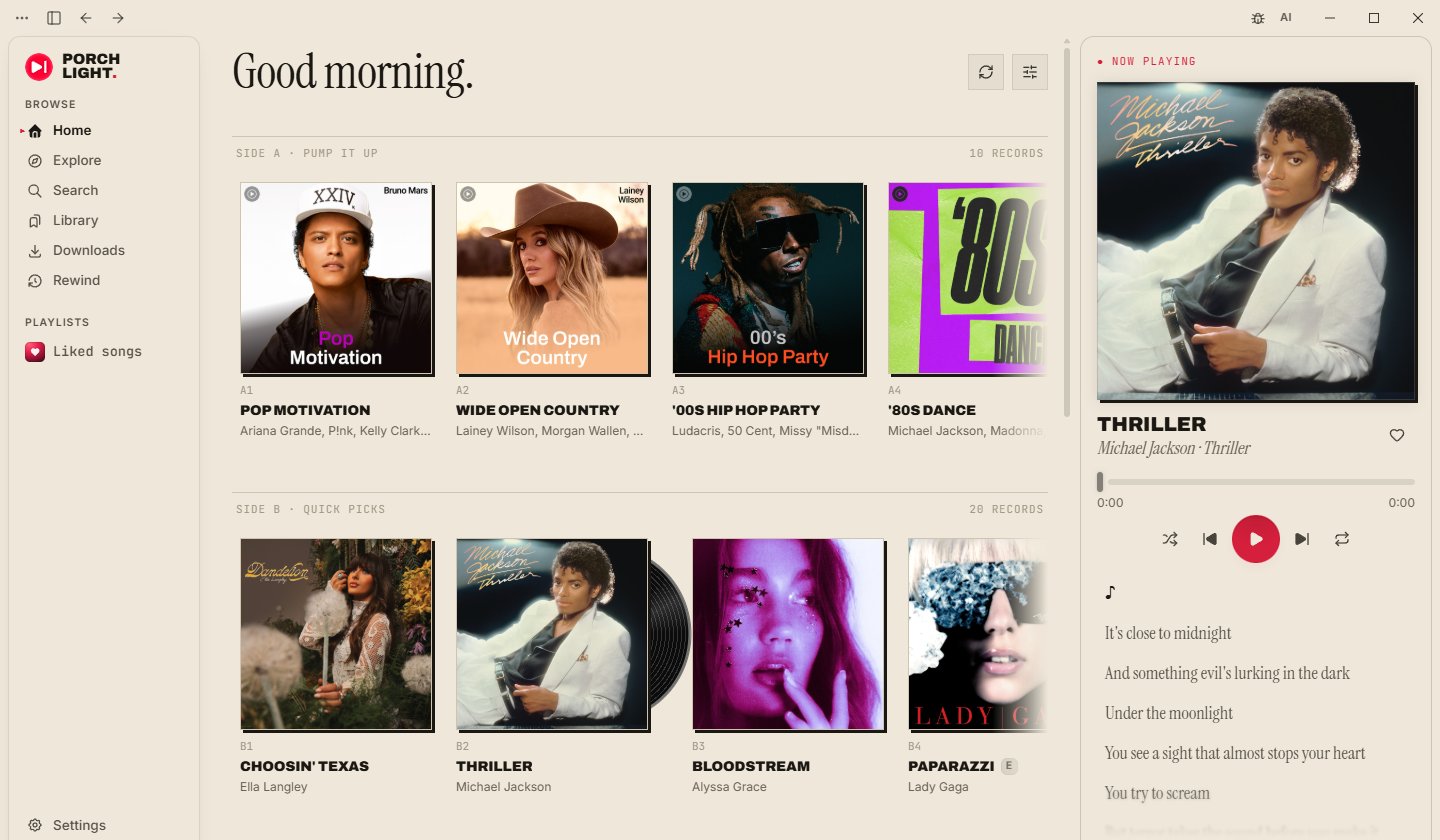Open the three-dot app menu
The height and width of the screenshot is (840, 1440).
pos(22,18)
